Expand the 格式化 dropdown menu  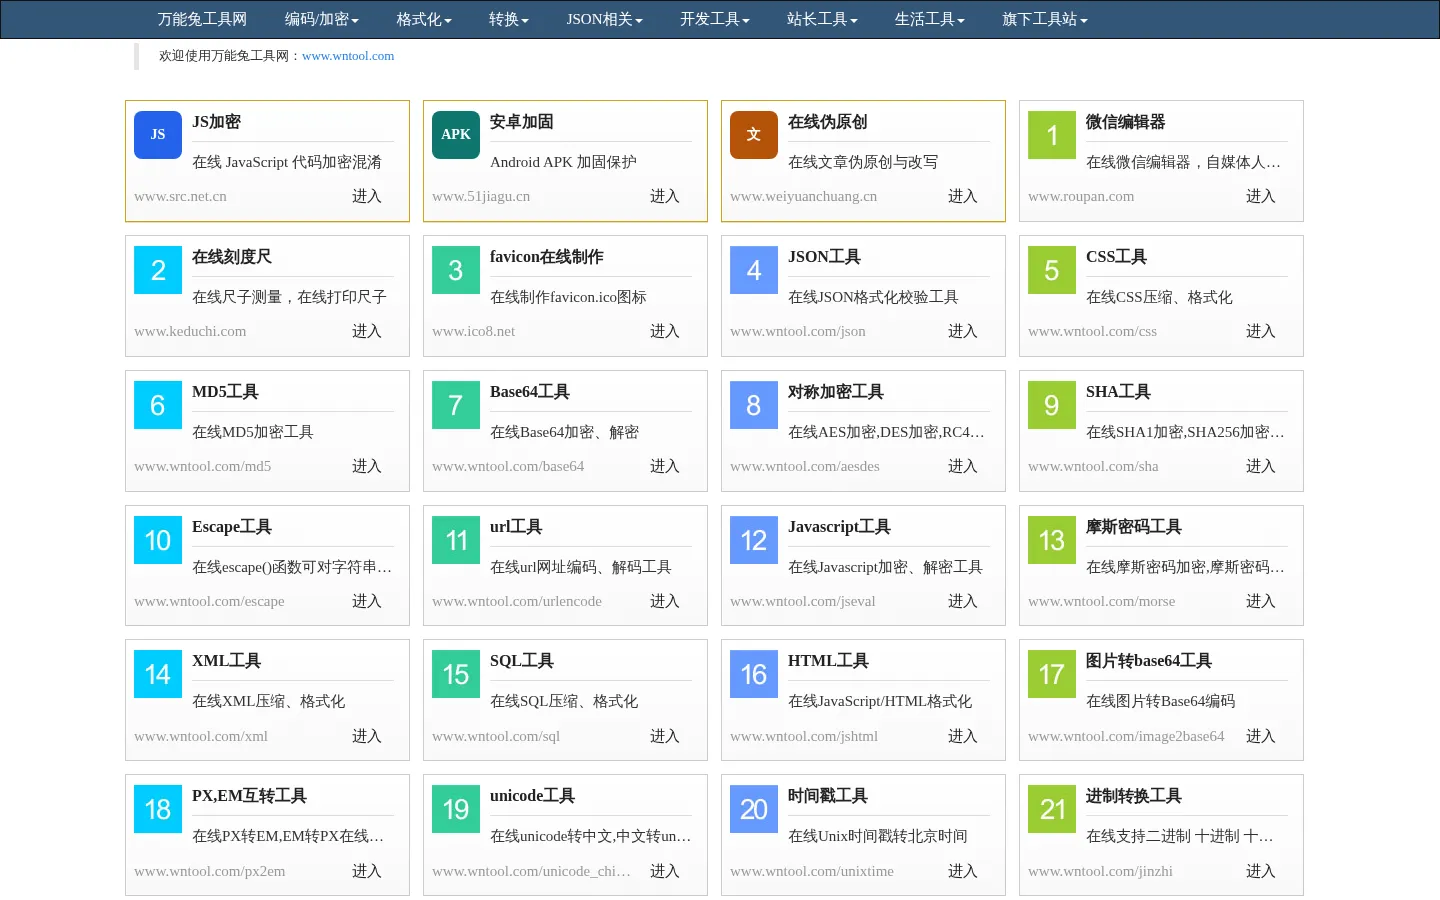coord(424,19)
